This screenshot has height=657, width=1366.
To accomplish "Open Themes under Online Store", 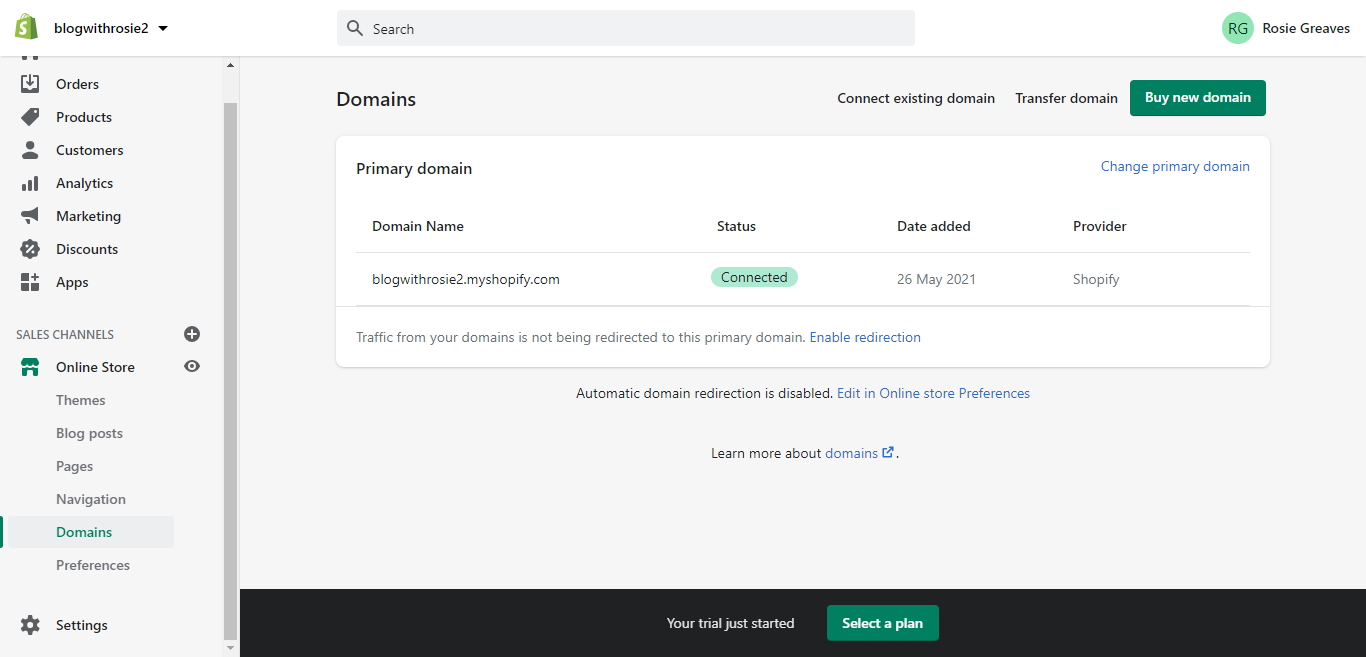I will 81,400.
